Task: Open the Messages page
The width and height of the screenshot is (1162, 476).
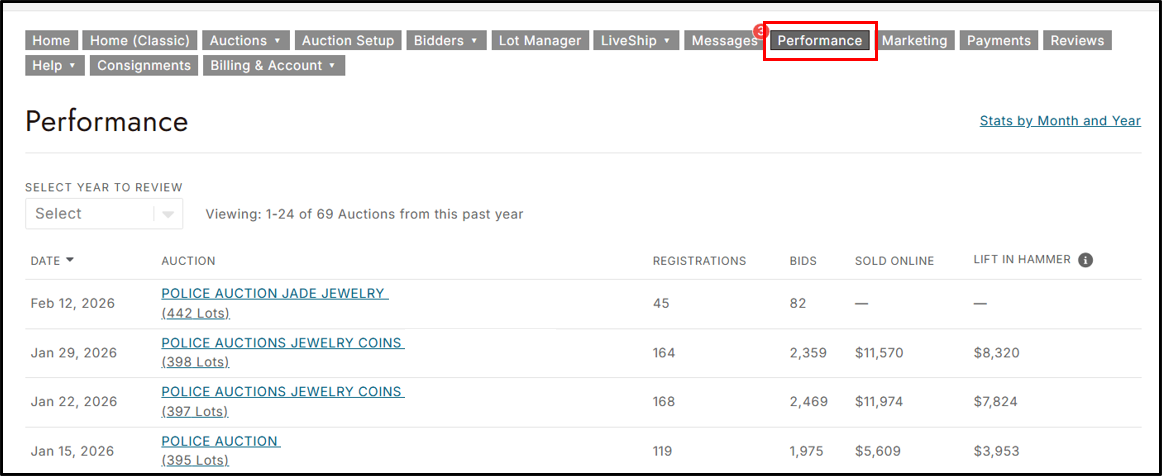Action: click(x=724, y=41)
